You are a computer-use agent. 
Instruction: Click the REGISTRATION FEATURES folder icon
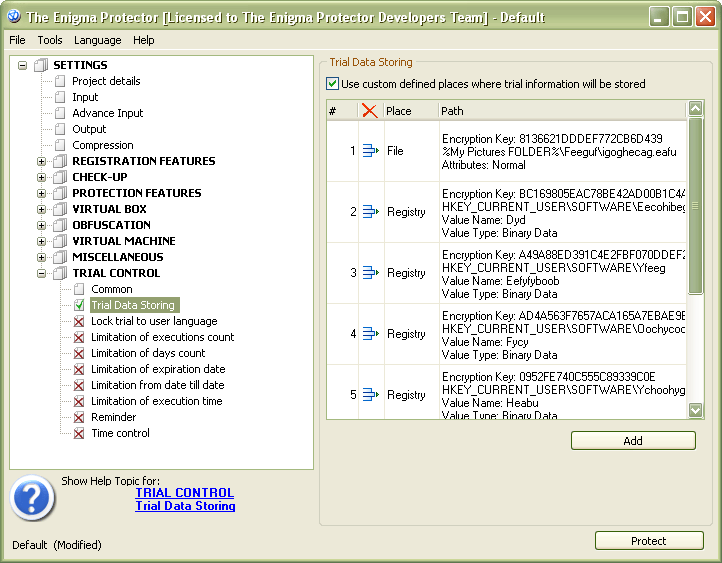pyautogui.click(x=60, y=161)
